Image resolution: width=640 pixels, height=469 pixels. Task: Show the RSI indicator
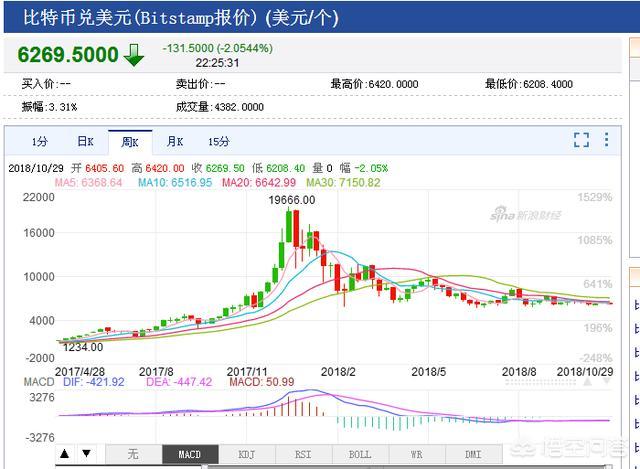pyautogui.click(x=303, y=454)
